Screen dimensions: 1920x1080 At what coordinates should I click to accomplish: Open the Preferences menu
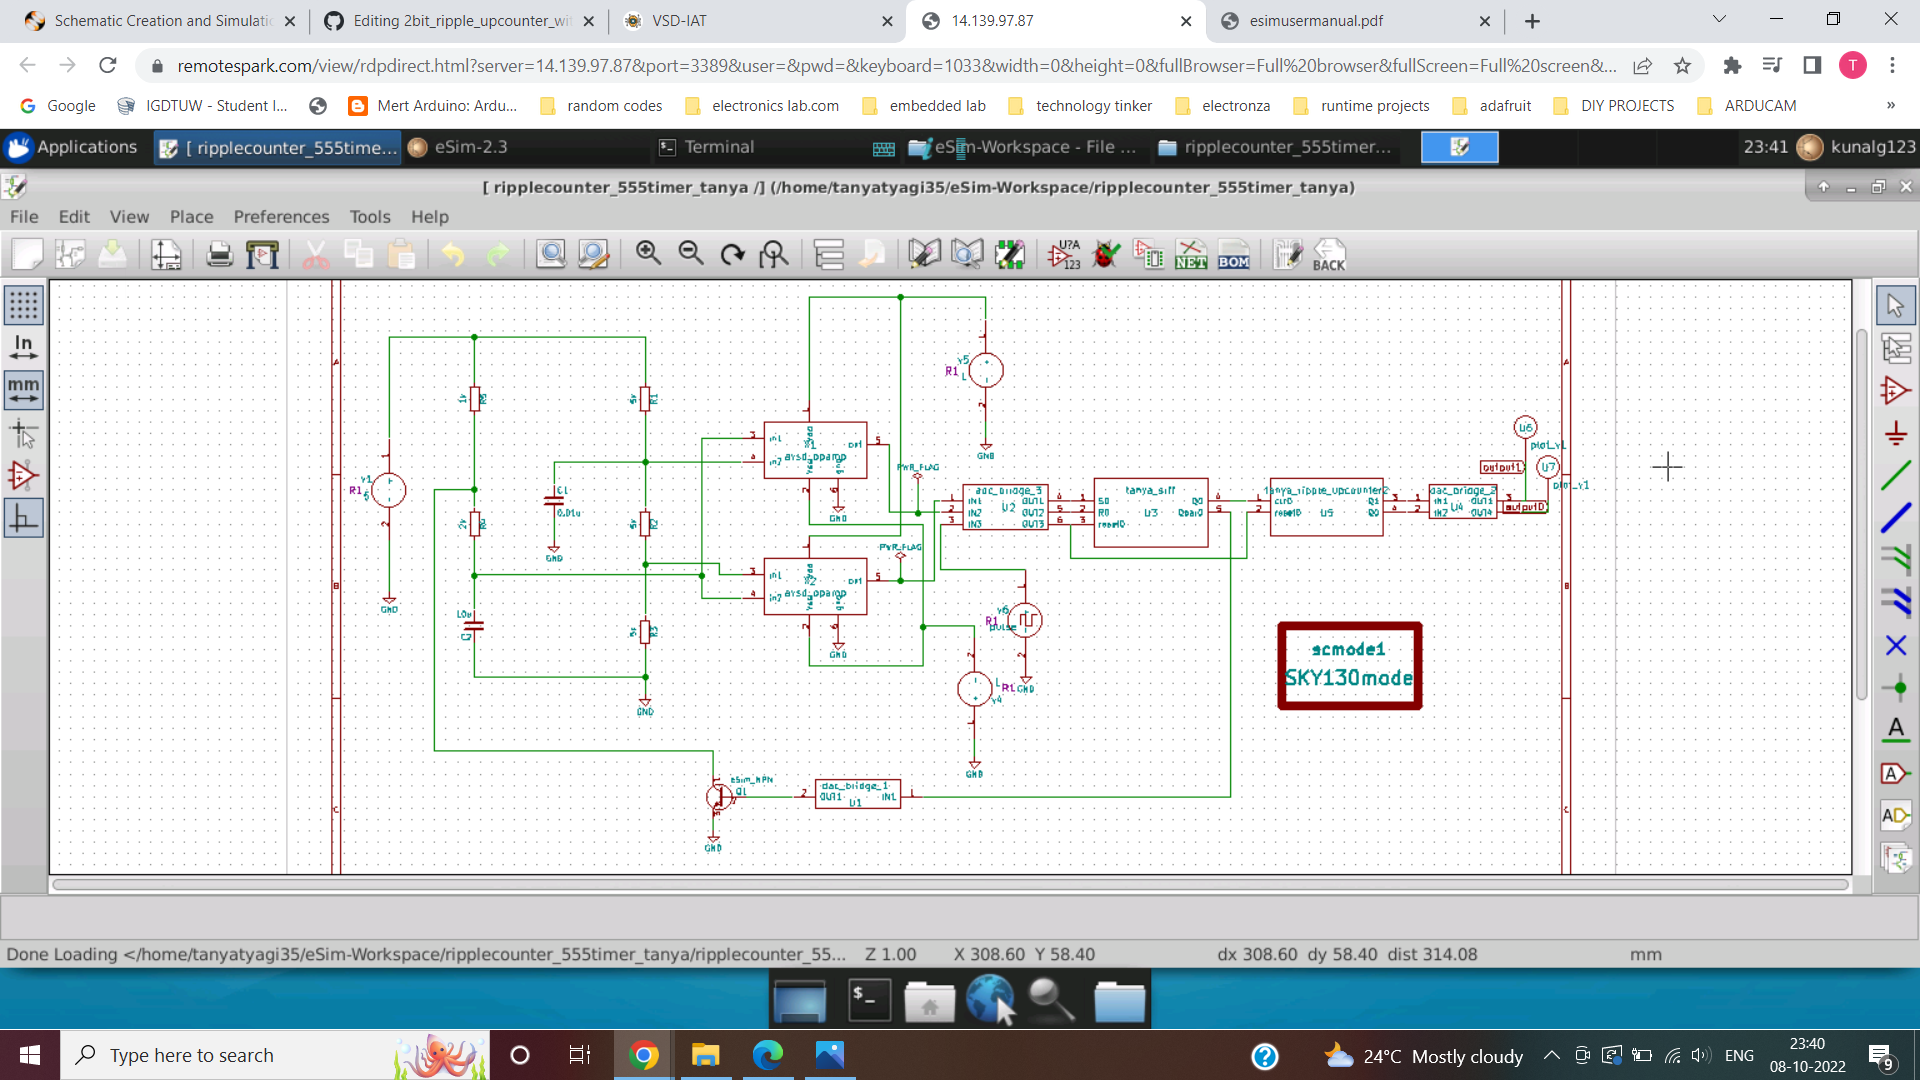tap(281, 216)
